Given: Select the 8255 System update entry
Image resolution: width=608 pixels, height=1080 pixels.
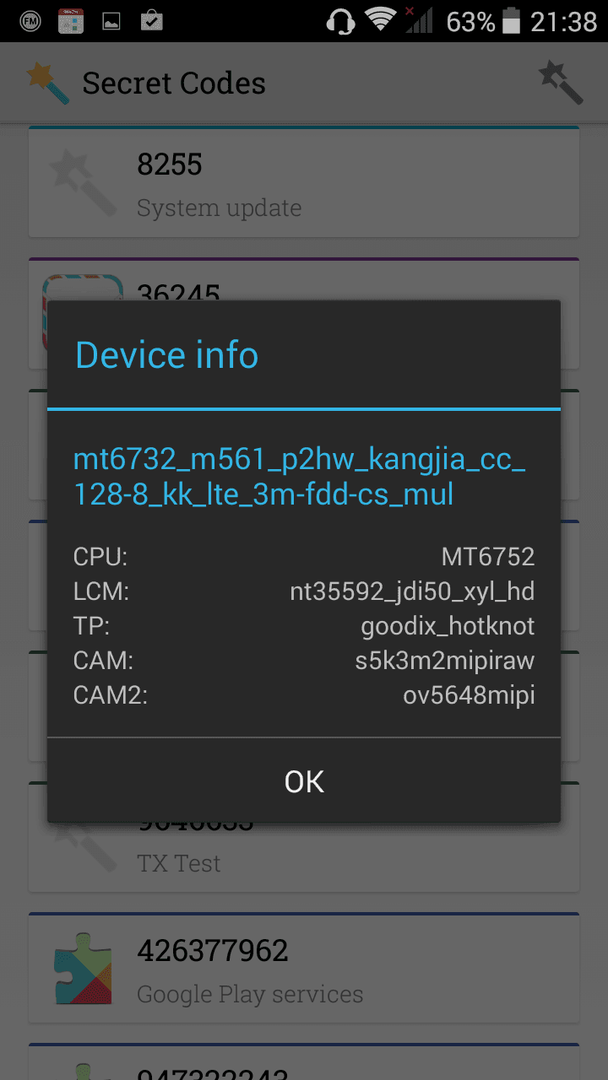Looking at the screenshot, I should (x=304, y=183).
